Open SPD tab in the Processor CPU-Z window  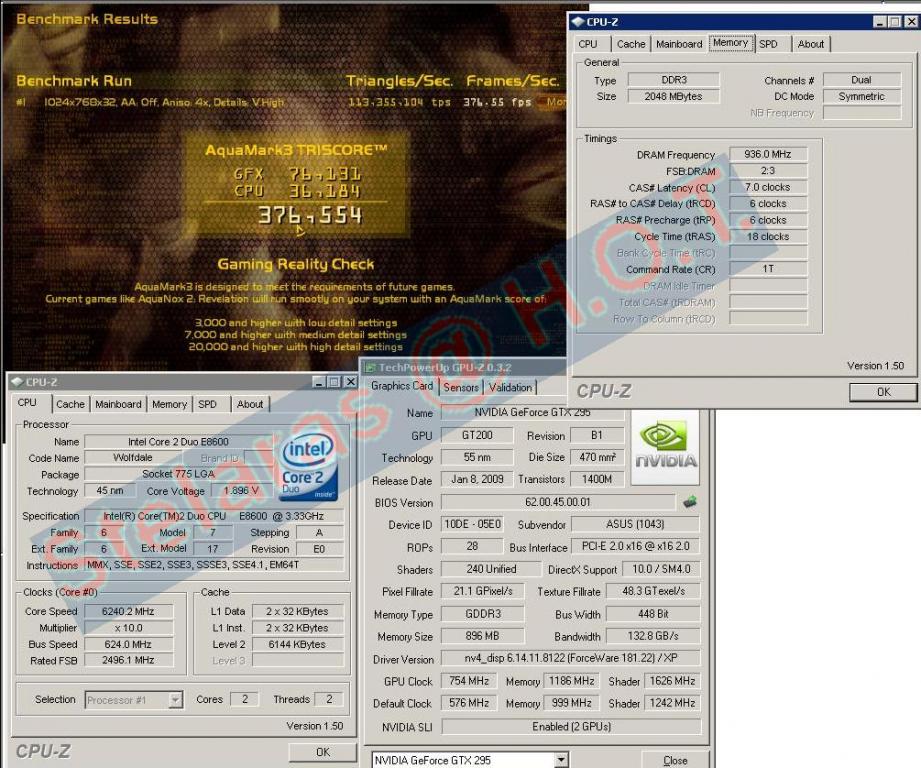click(x=207, y=404)
